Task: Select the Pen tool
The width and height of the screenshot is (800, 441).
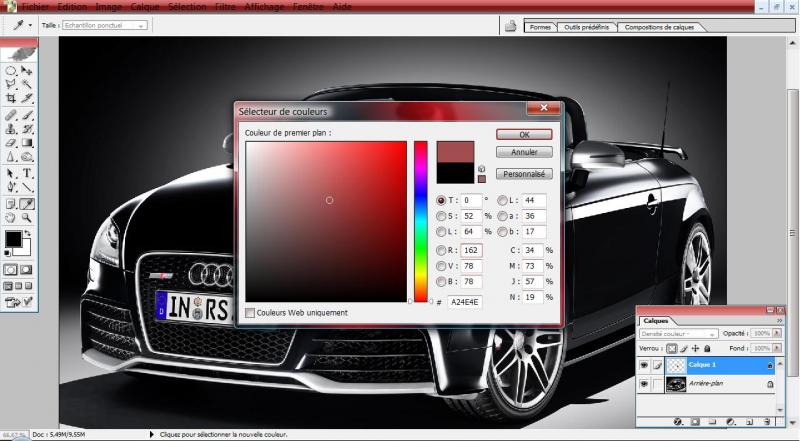Action: coord(11,187)
